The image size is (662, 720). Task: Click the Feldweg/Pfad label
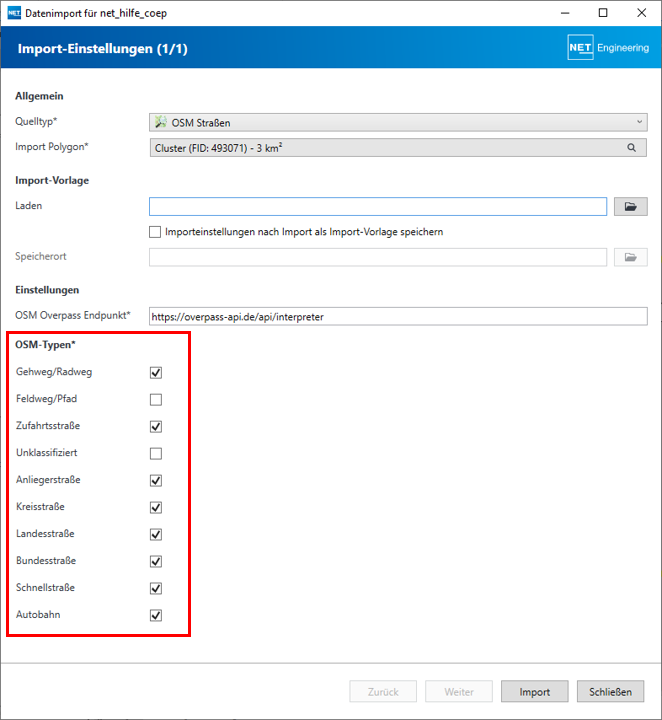click(x=46, y=399)
